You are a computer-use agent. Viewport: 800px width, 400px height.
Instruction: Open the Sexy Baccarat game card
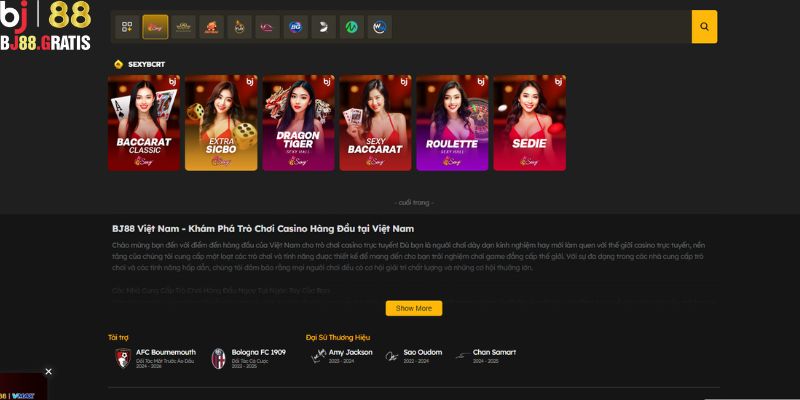point(375,123)
